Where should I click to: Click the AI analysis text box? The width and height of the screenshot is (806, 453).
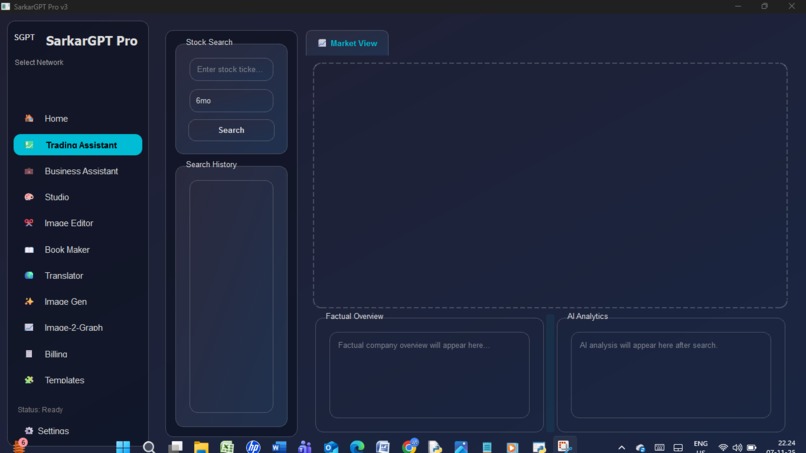click(671, 375)
